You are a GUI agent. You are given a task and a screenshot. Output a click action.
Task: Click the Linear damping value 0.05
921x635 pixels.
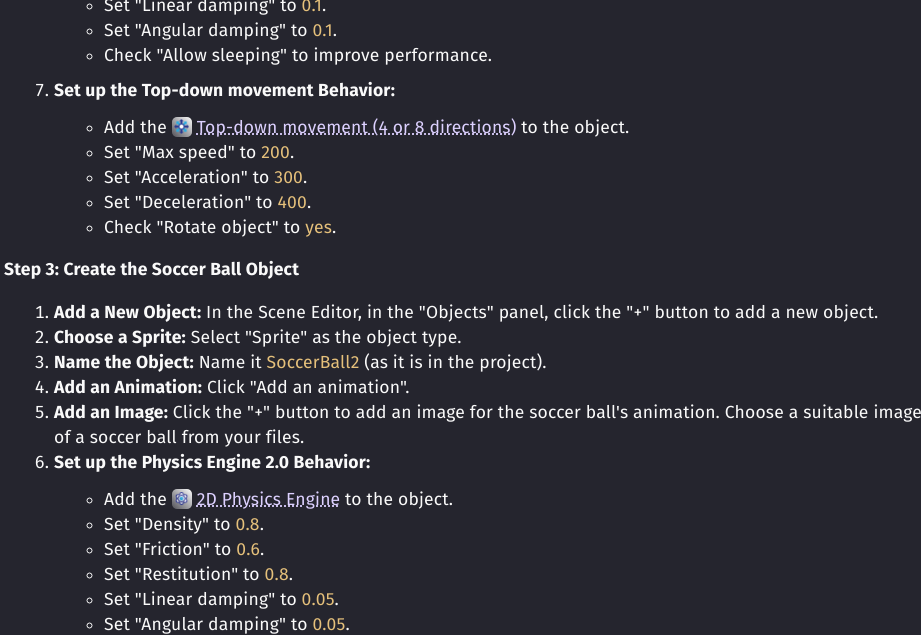[x=318, y=599]
